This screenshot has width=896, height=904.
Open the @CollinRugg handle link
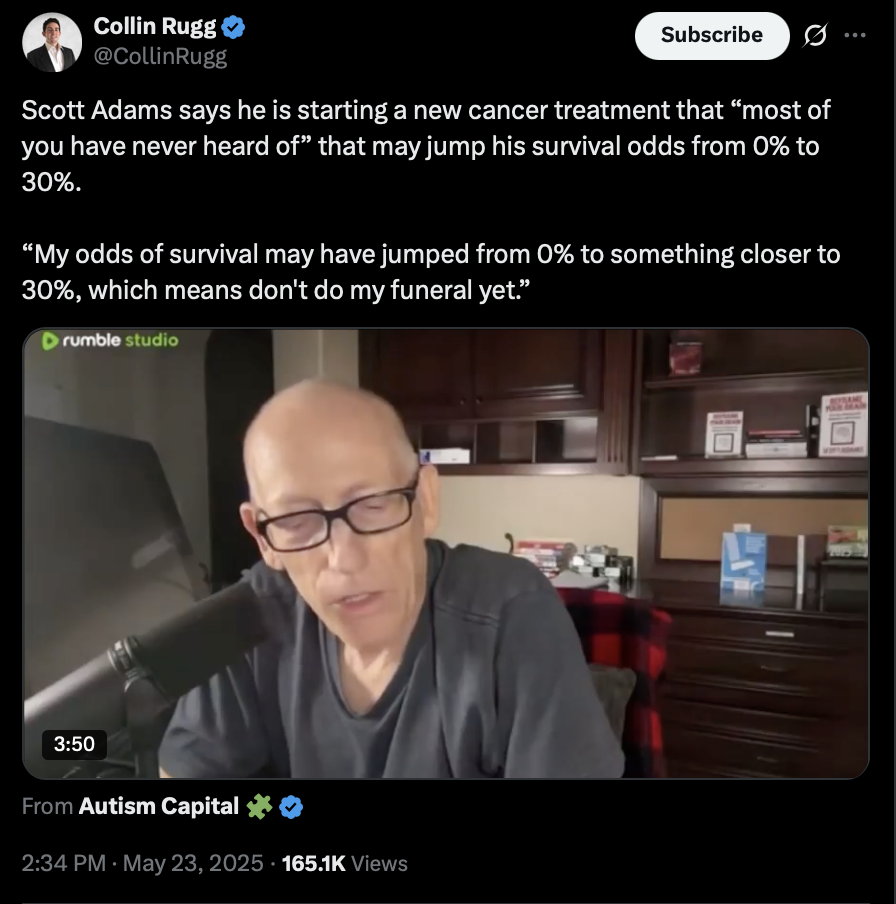160,56
